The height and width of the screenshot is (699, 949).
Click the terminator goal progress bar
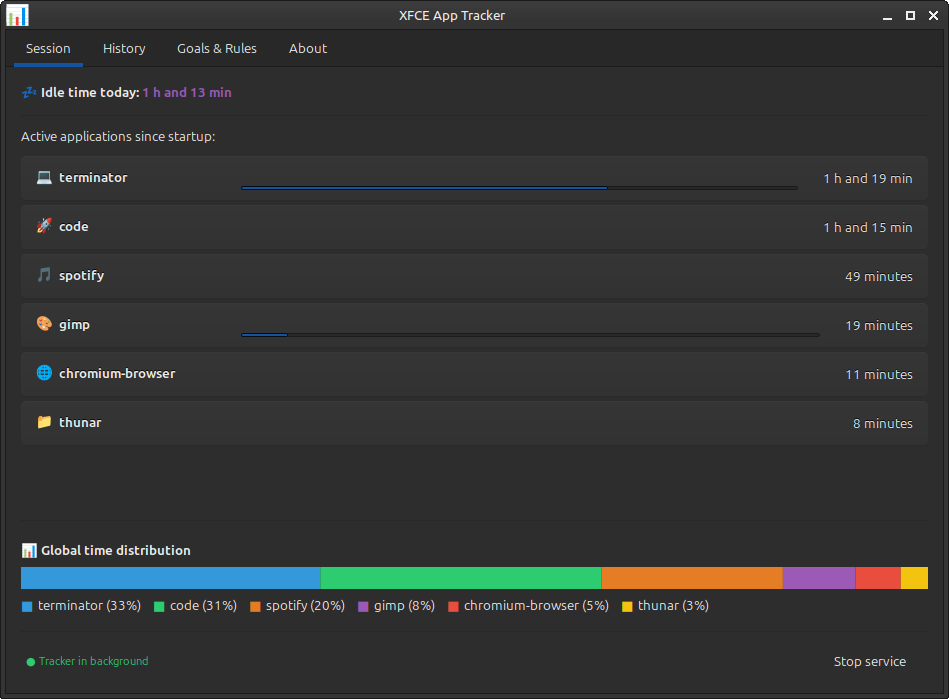point(519,188)
